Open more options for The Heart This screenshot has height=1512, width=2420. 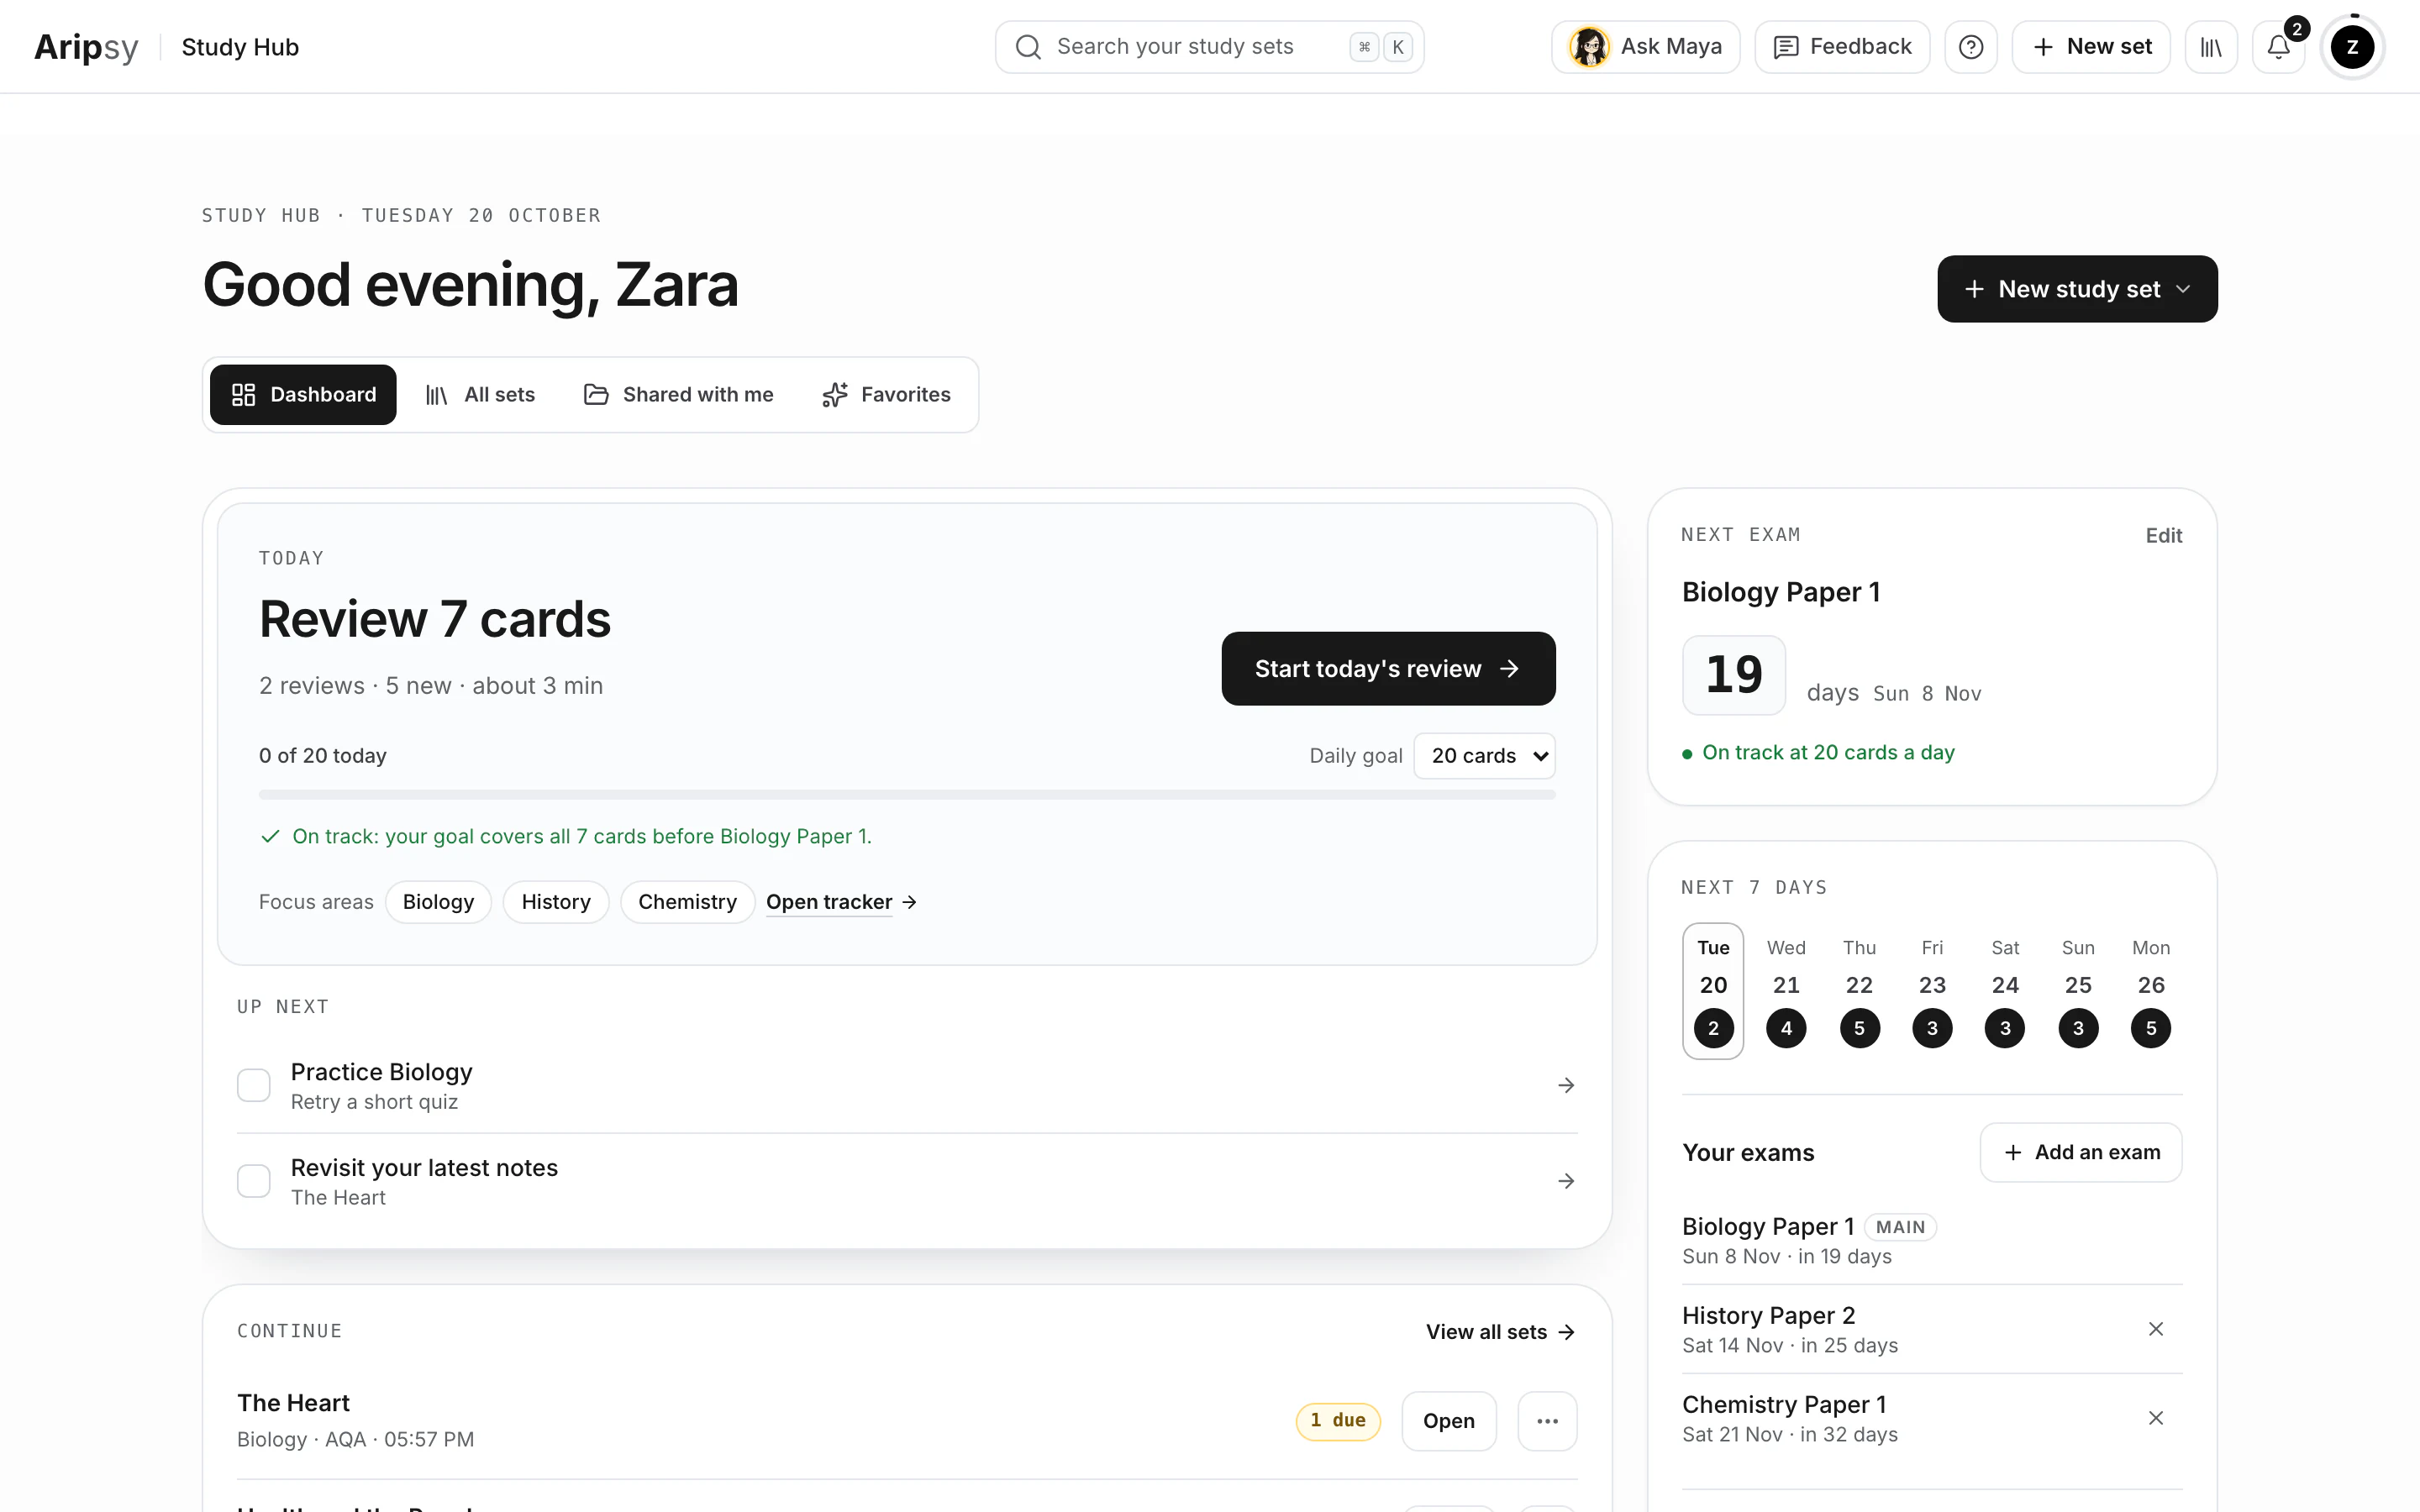pos(1547,1421)
